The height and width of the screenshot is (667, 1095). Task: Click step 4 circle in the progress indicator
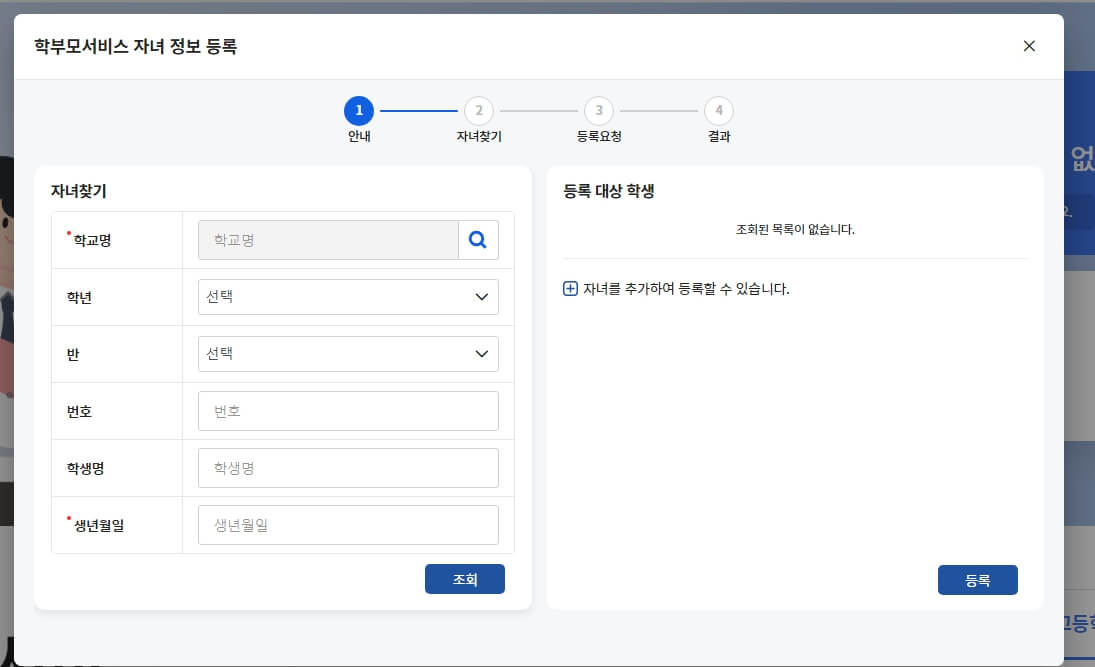pos(717,112)
